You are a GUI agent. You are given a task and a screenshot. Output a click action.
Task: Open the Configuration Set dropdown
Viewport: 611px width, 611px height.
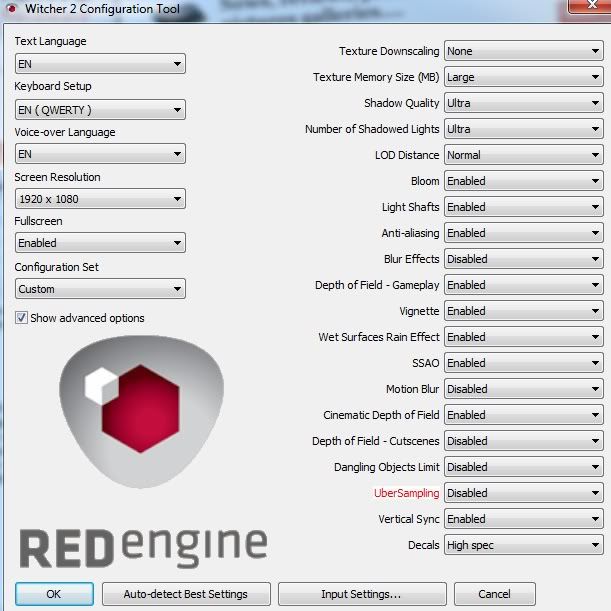tap(100, 289)
